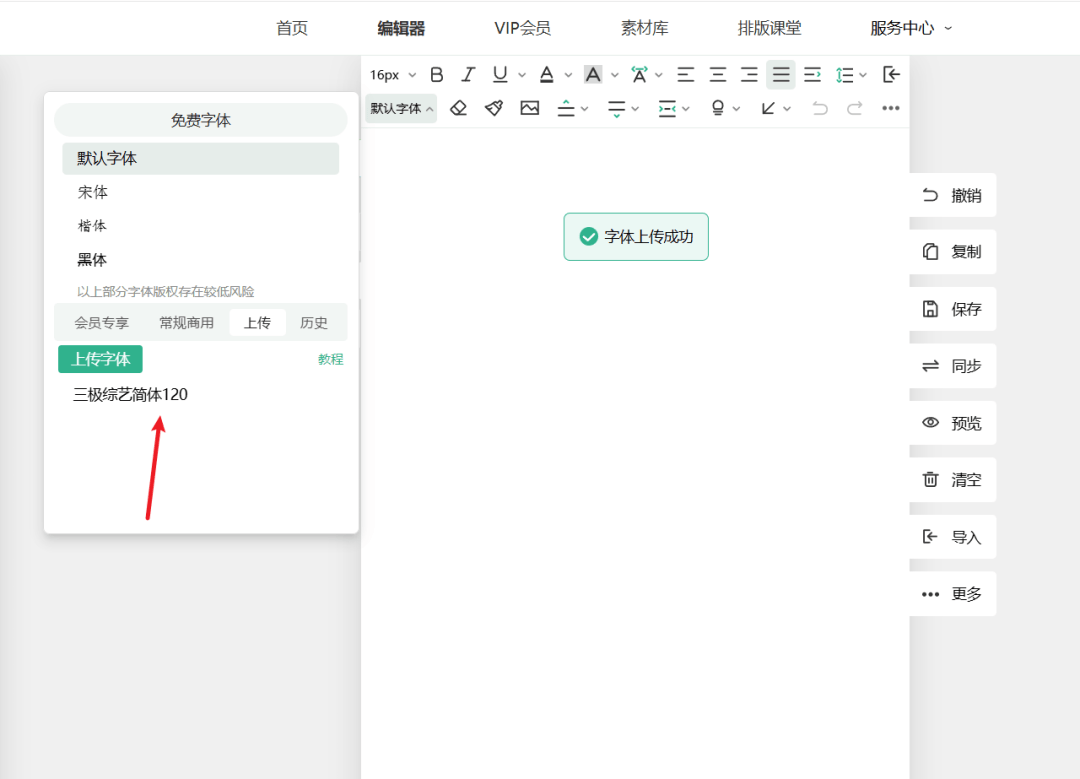This screenshot has width=1080, height=779.
Task: Enable justified text alignment
Action: [781, 75]
